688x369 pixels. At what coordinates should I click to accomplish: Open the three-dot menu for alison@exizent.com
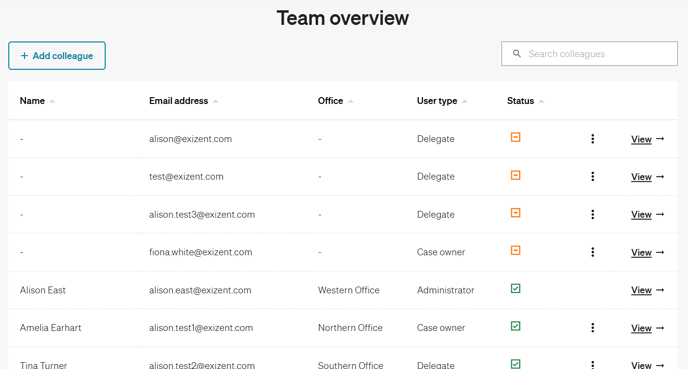pyautogui.click(x=592, y=139)
